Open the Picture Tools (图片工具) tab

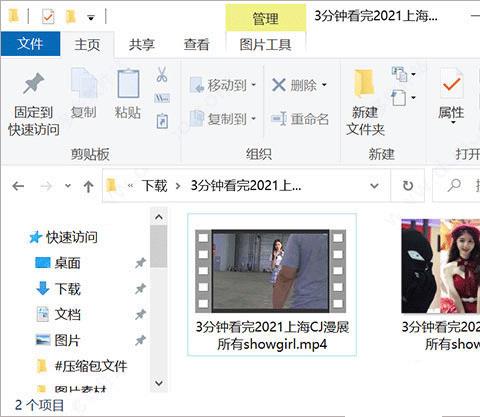[x=266, y=44]
